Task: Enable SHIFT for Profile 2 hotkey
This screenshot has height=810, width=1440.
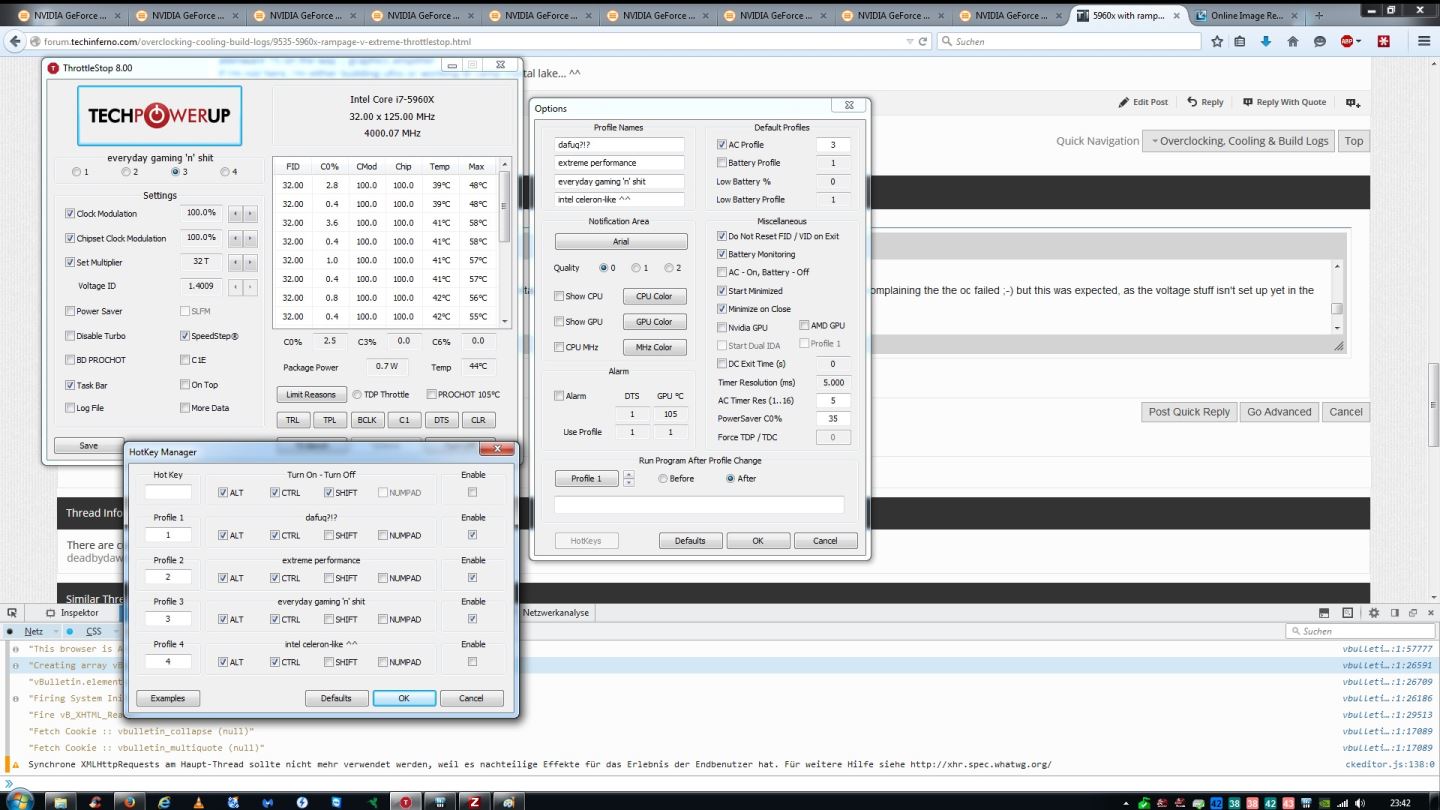Action: click(328, 578)
